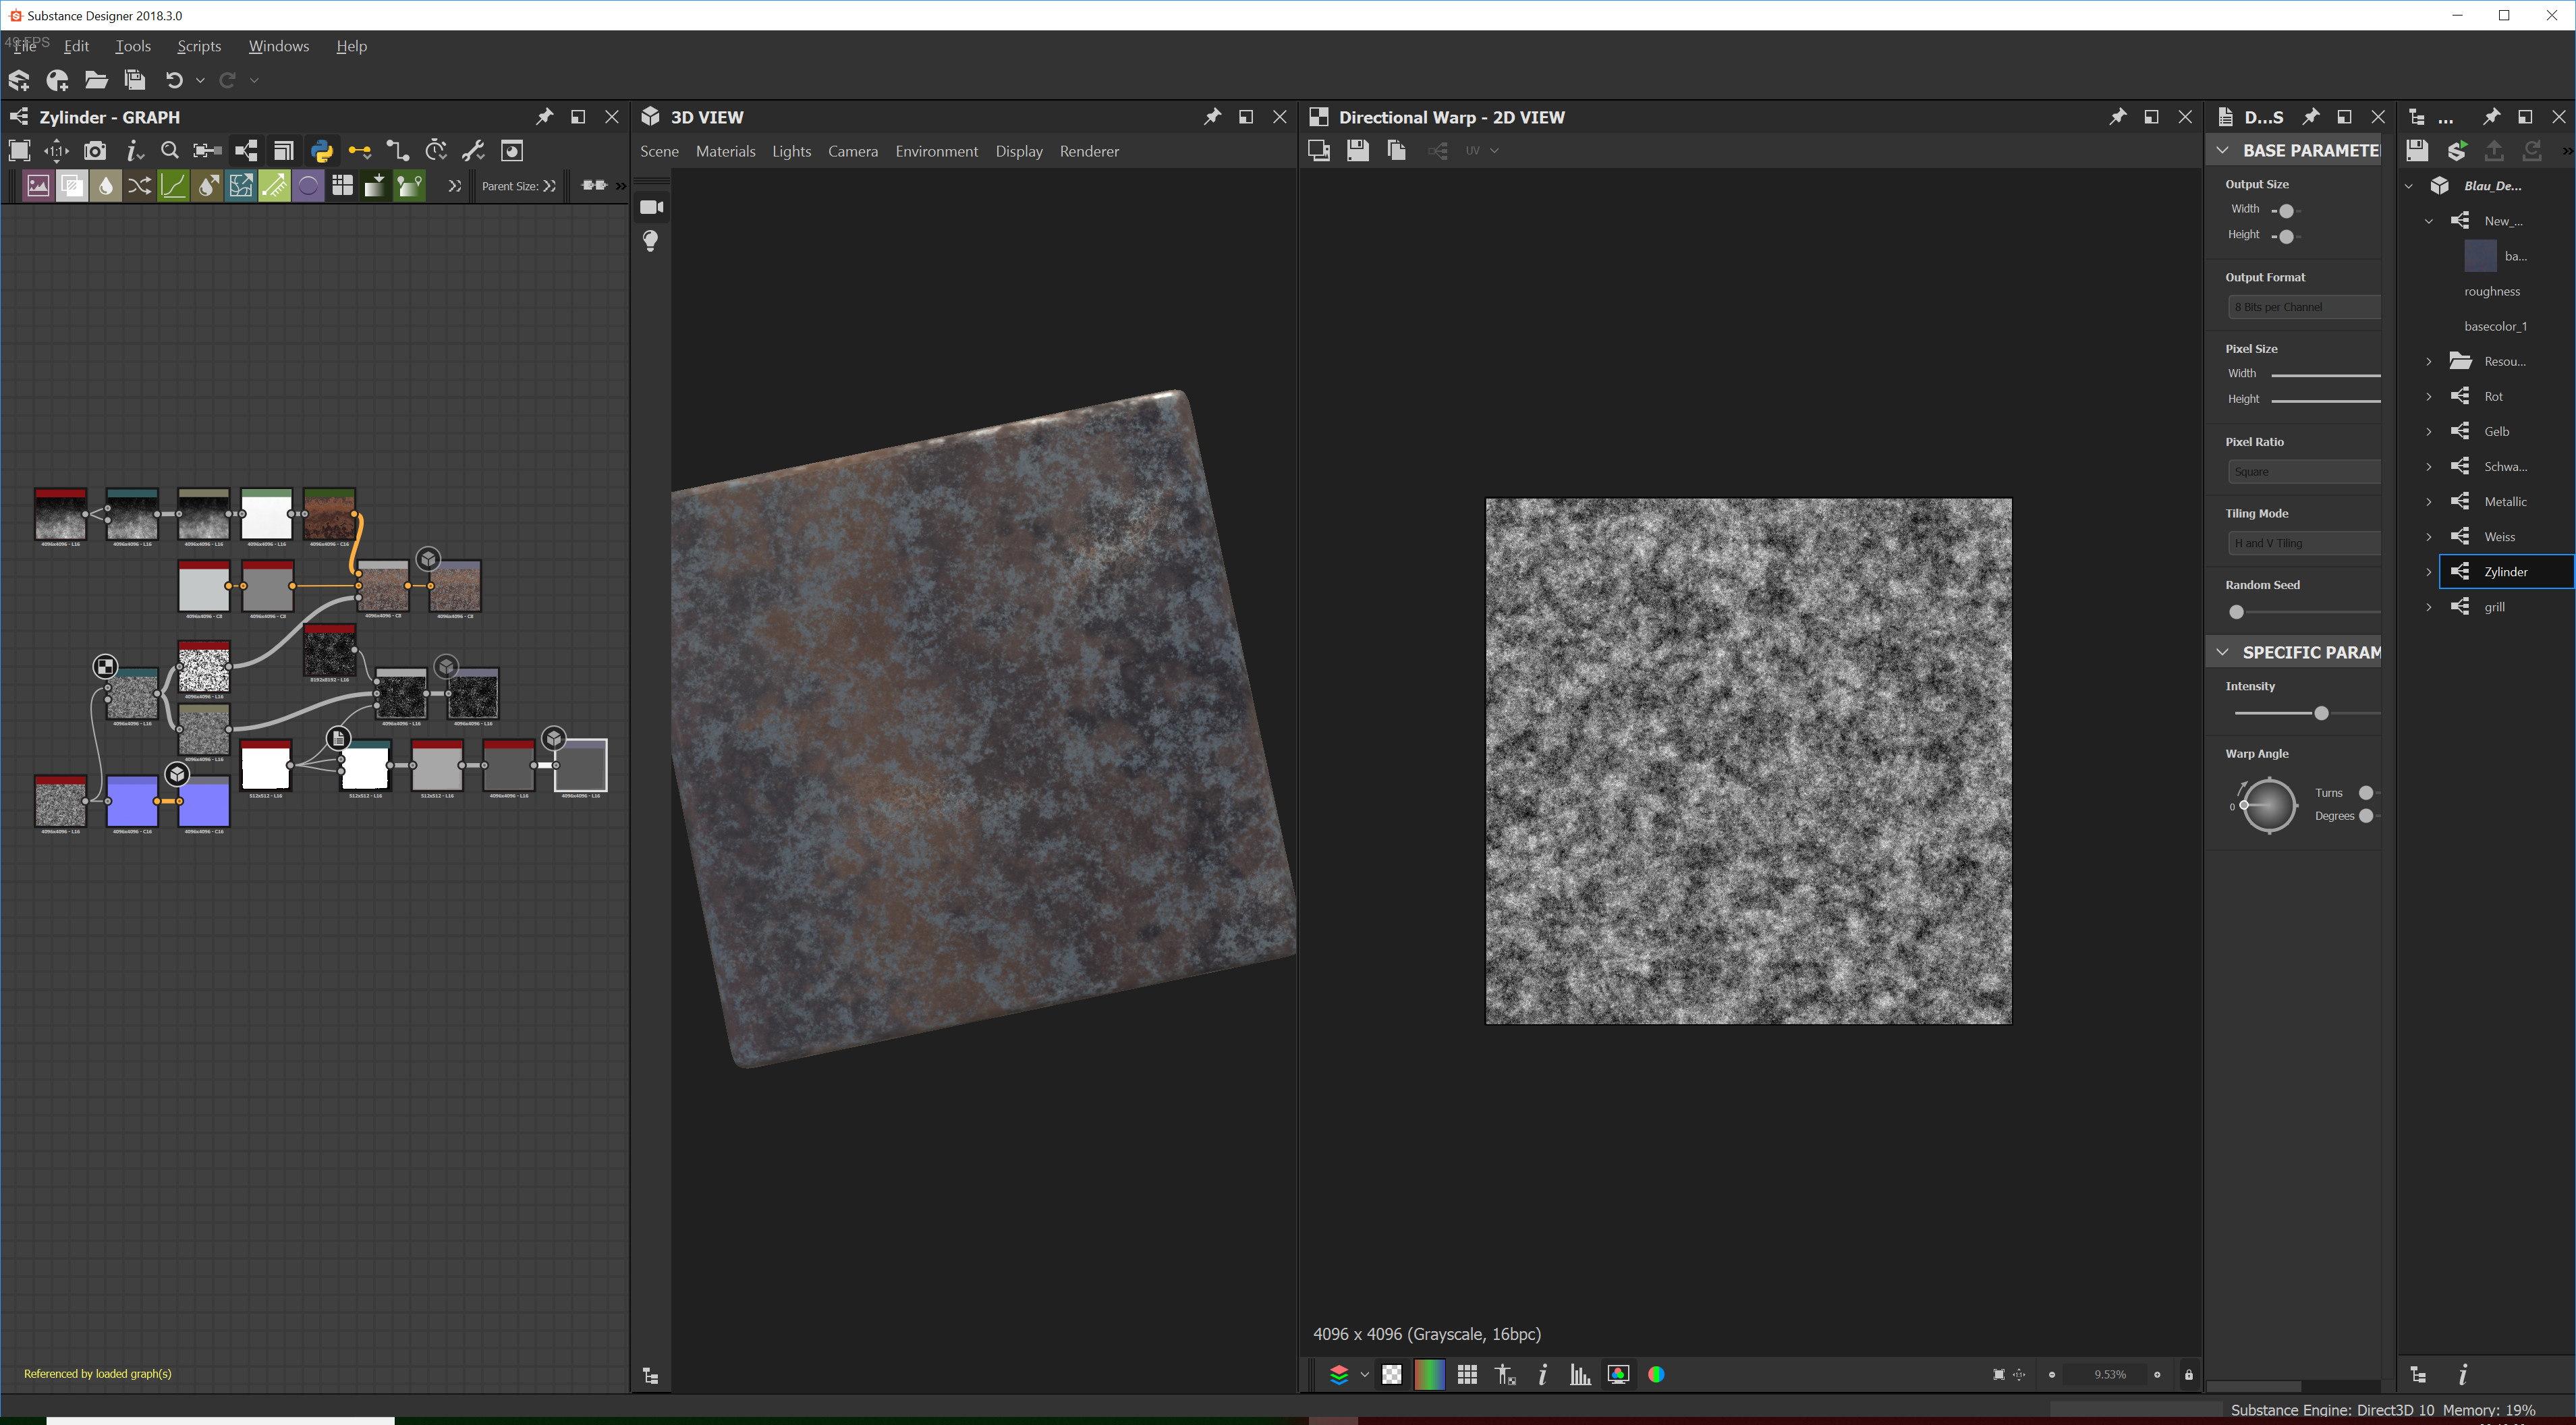Toggle the 2D view zoom lock
Image resolution: width=2576 pixels, height=1425 pixels.
click(2188, 1374)
